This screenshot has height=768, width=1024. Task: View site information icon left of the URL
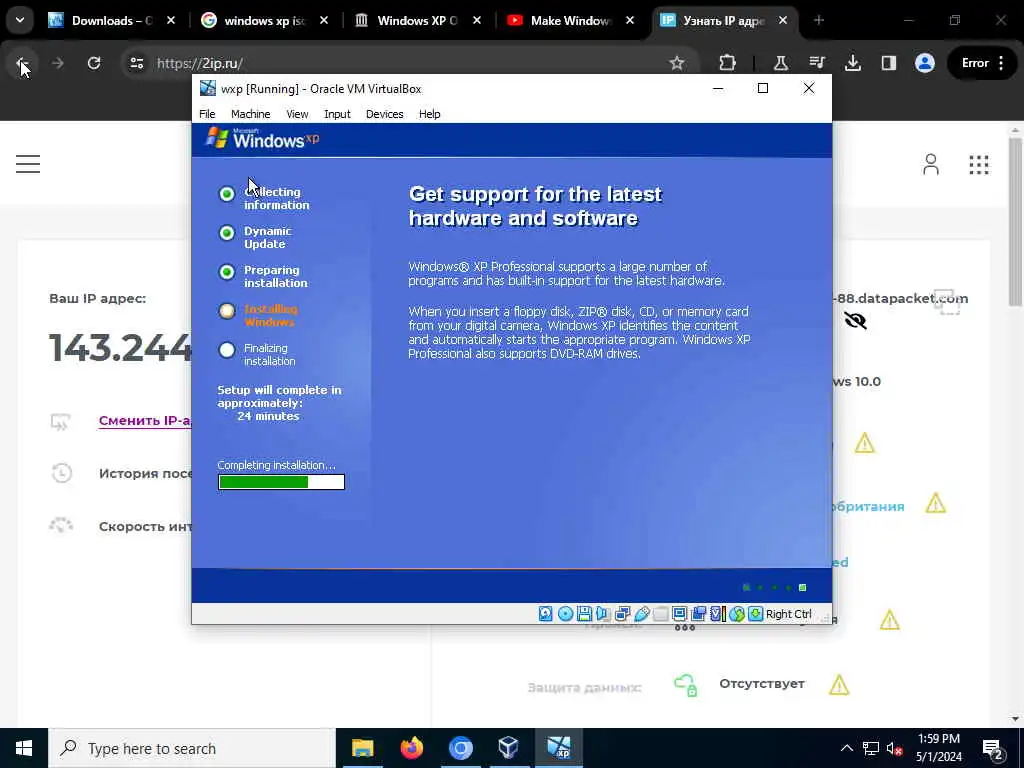(x=136, y=63)
